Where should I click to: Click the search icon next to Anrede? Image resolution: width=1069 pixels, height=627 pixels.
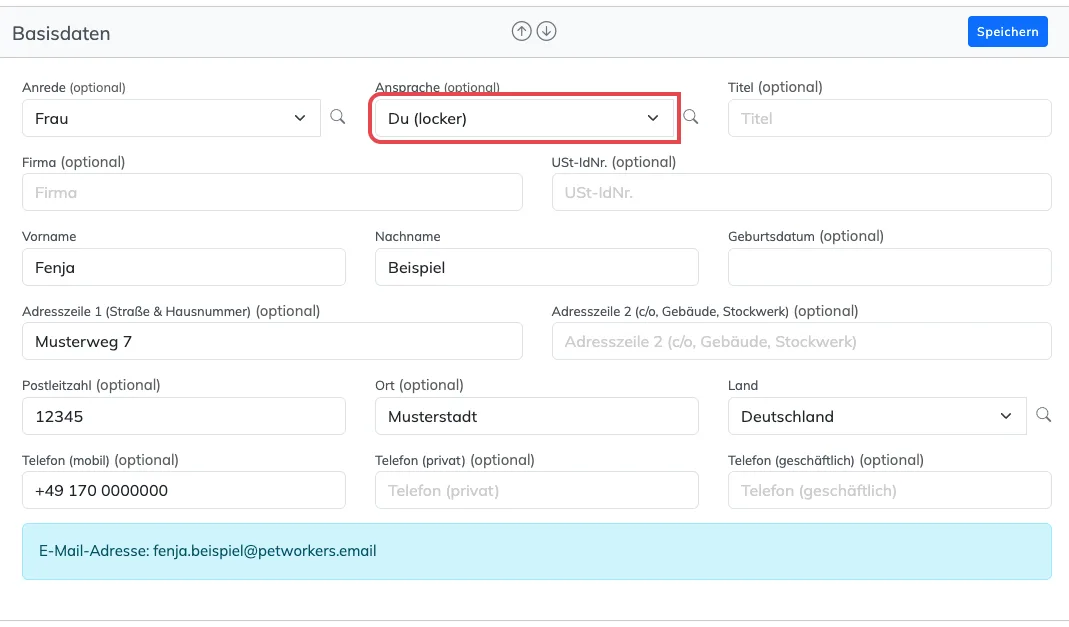point(337,117)
